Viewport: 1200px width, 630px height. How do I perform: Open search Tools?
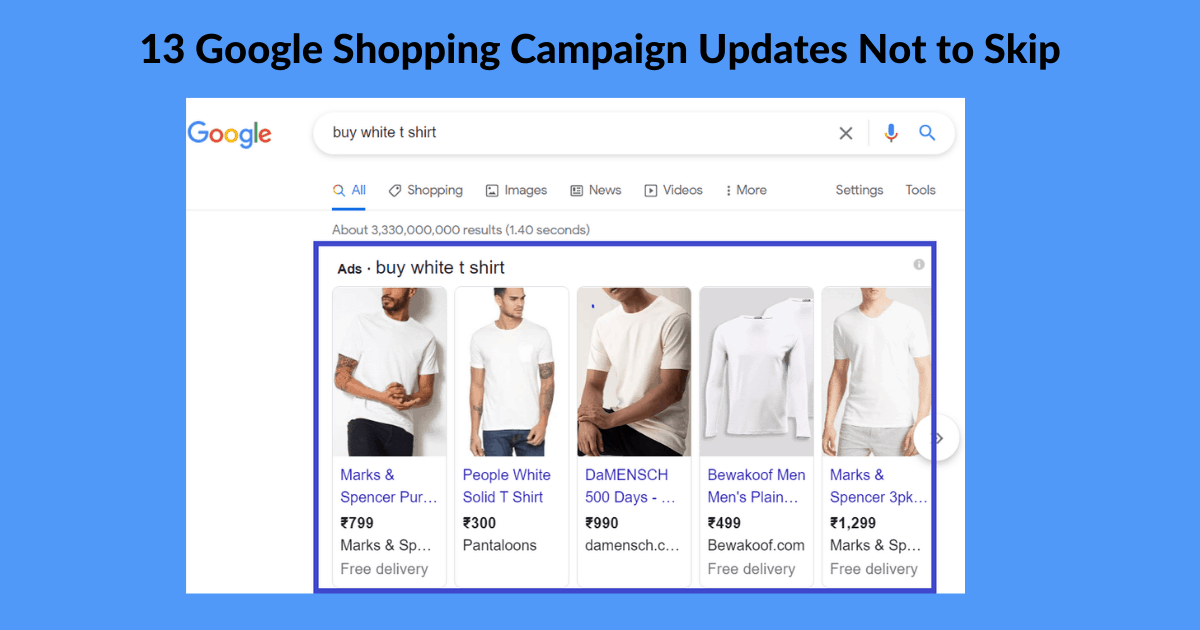921,190
